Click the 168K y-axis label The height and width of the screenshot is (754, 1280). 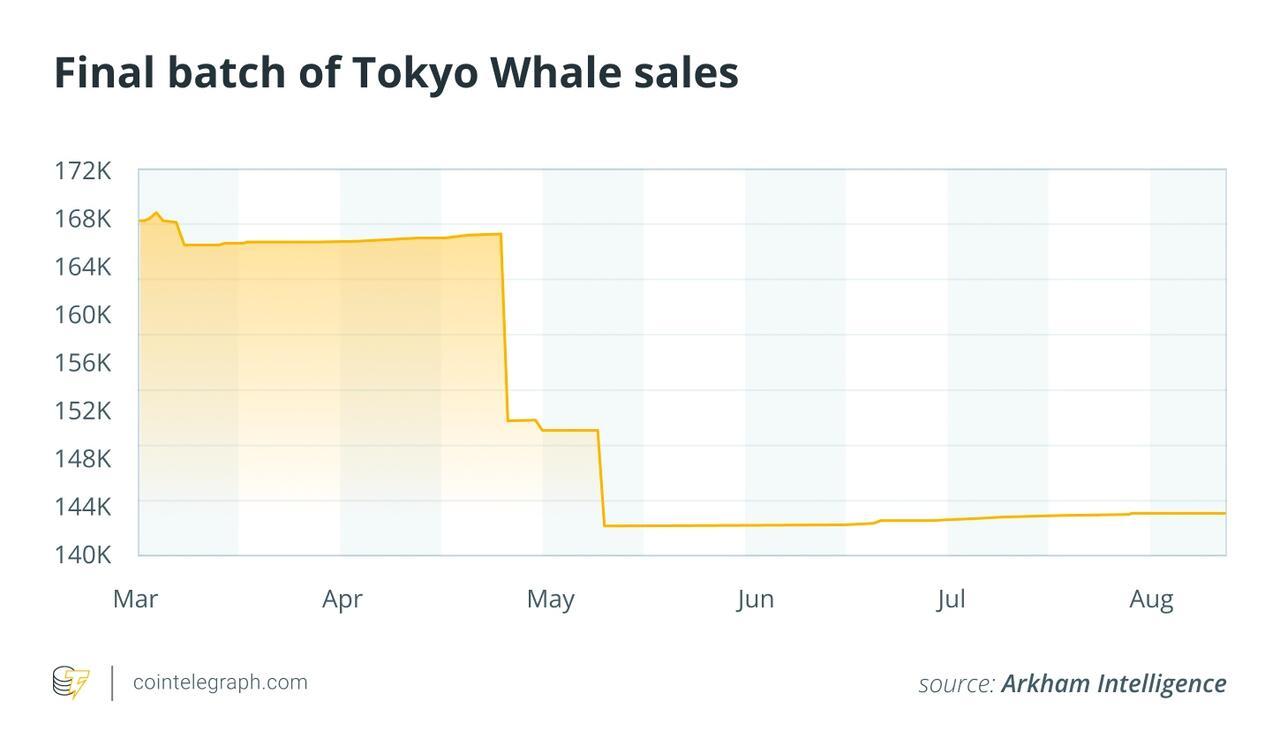point(82,219)
